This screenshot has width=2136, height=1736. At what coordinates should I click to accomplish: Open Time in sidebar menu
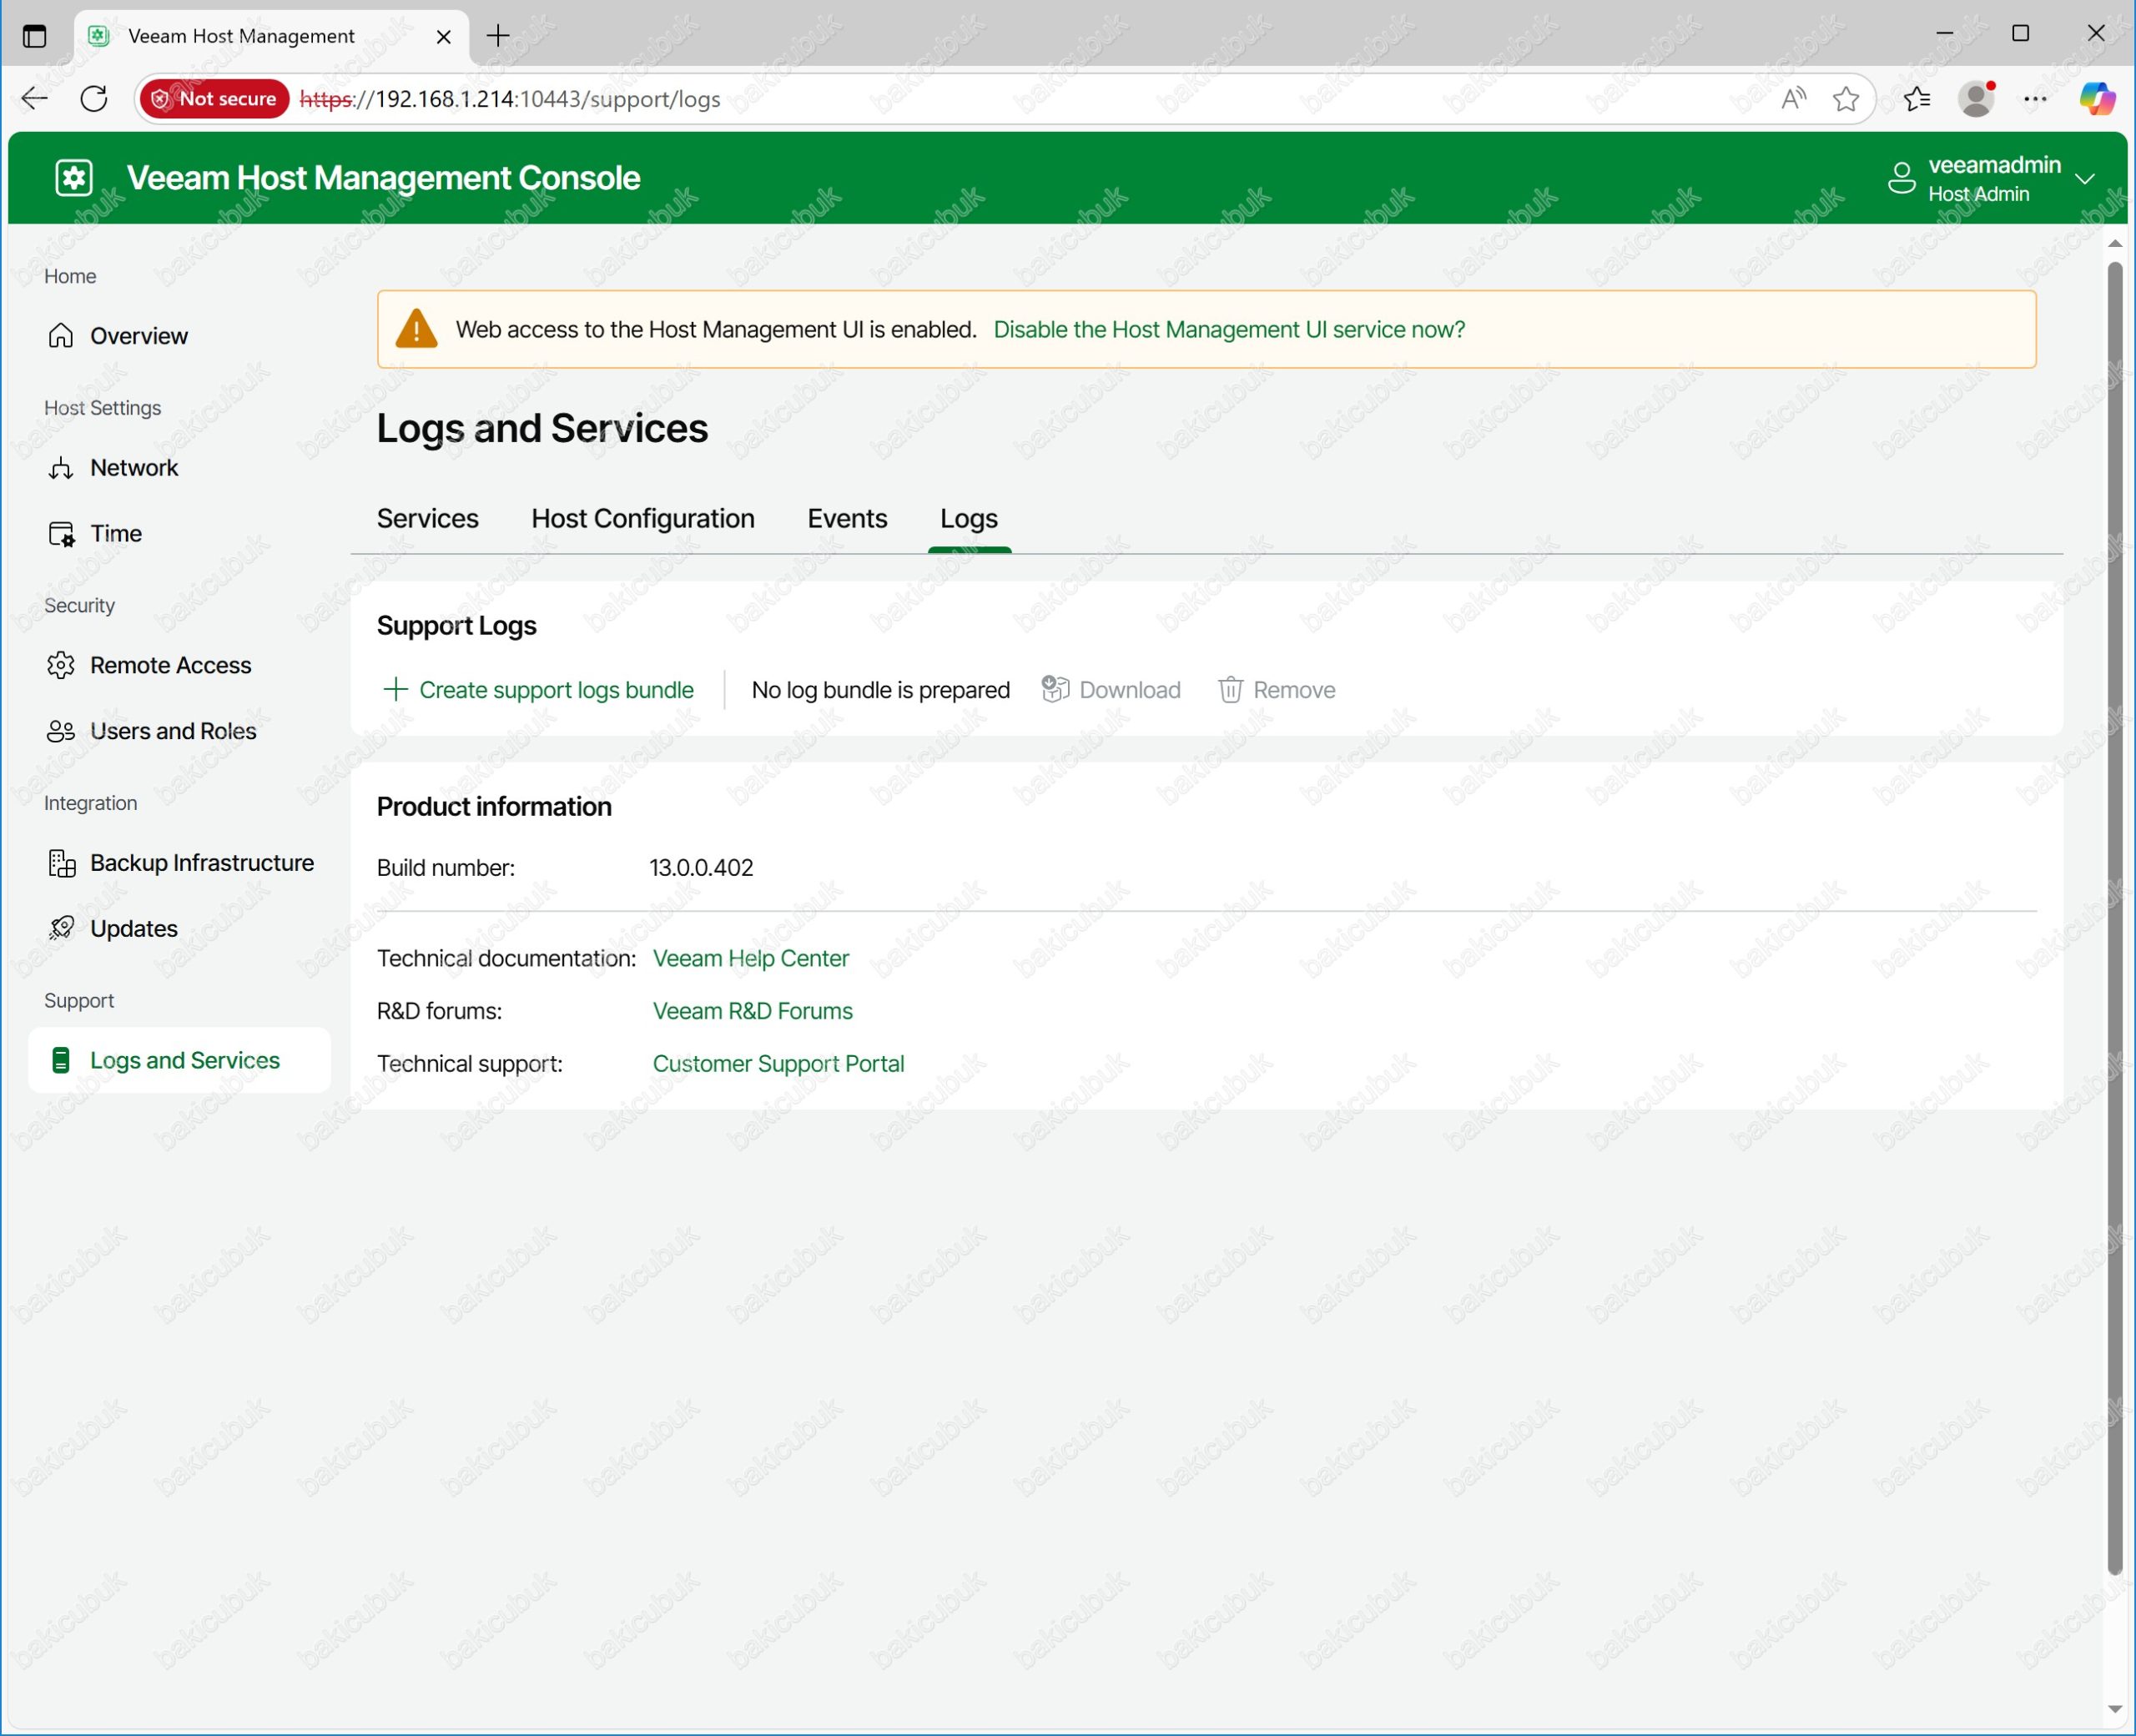116,534
